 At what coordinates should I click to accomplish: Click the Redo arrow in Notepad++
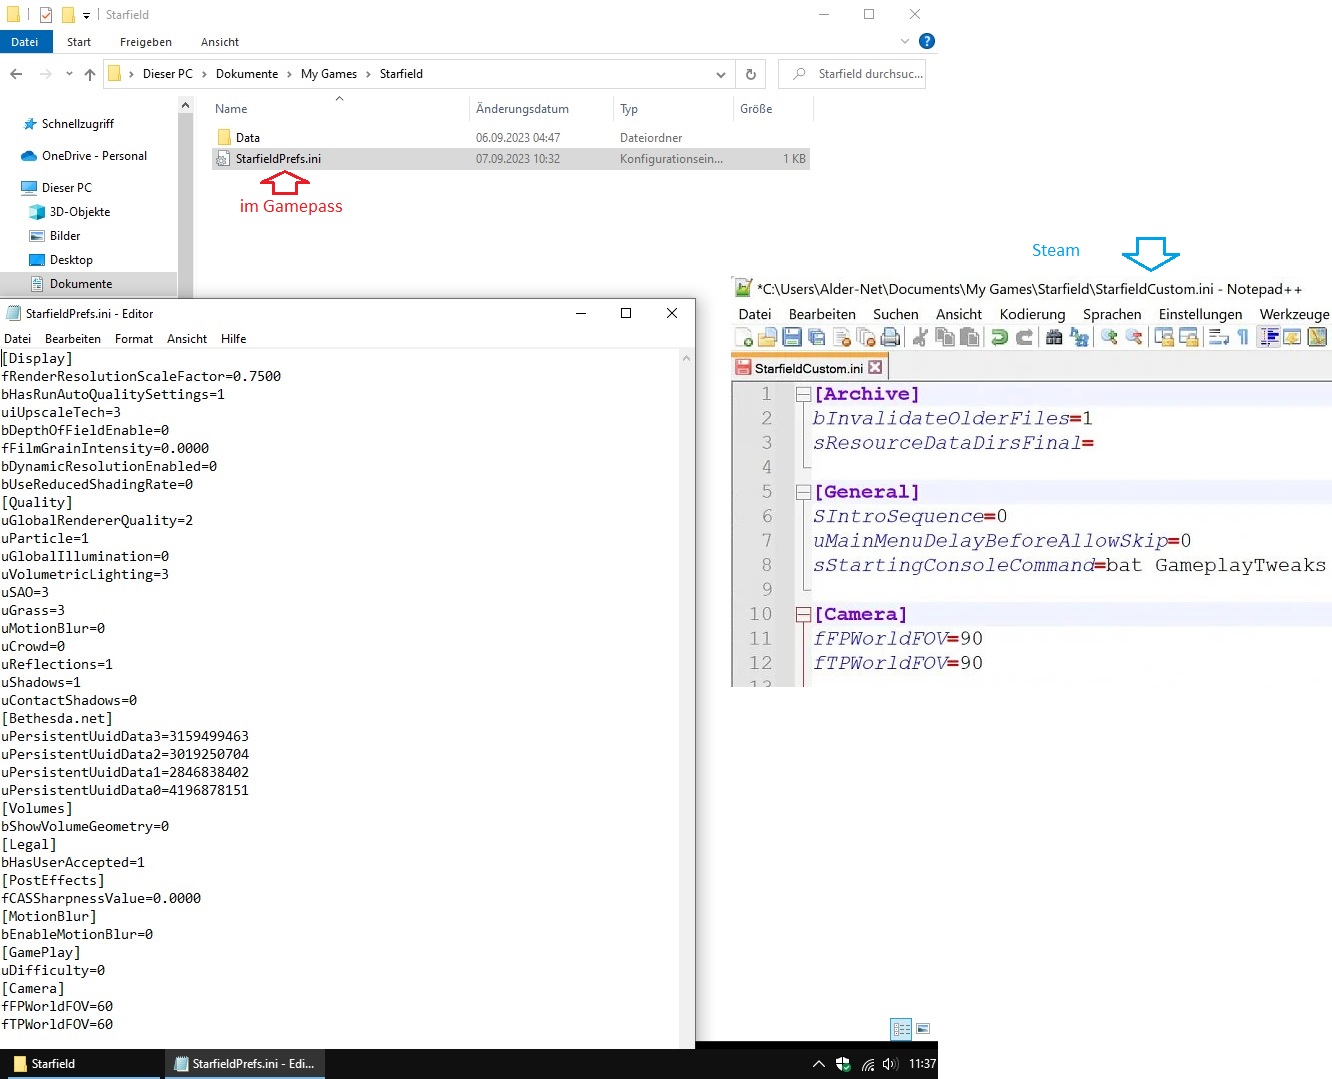(1024, 337)
